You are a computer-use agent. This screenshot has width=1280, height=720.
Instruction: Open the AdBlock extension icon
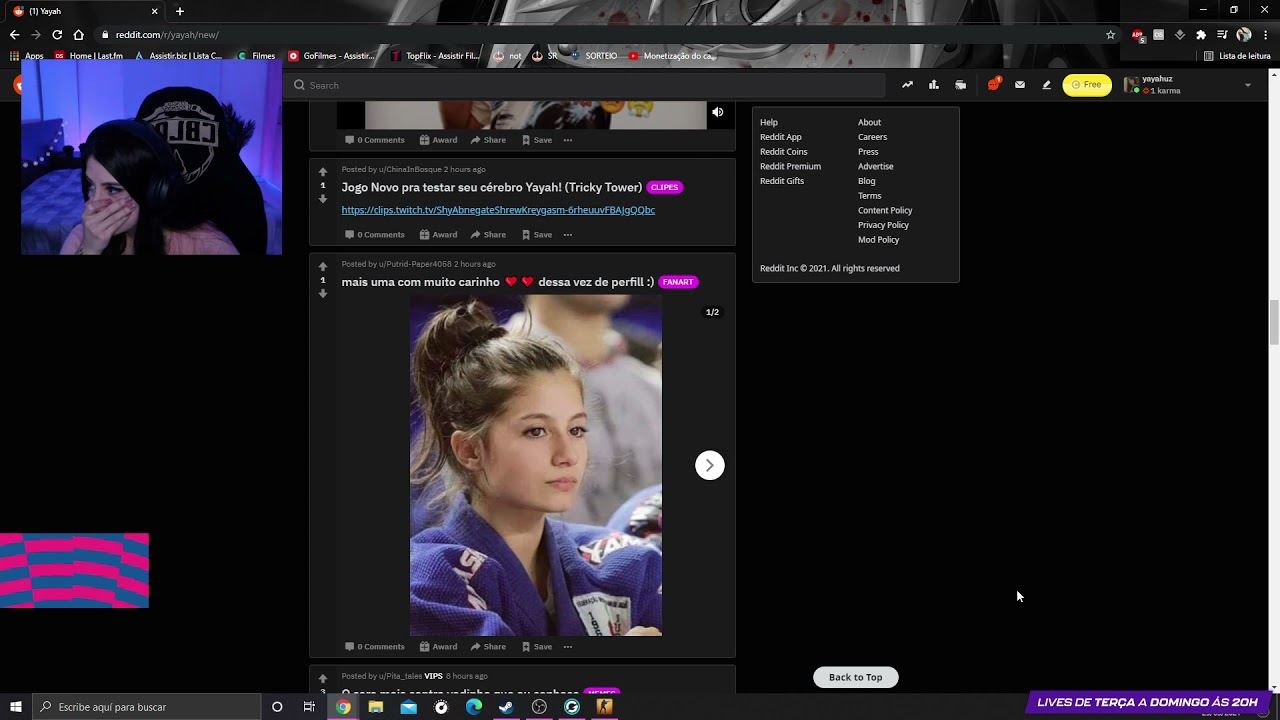[1138, 35]
